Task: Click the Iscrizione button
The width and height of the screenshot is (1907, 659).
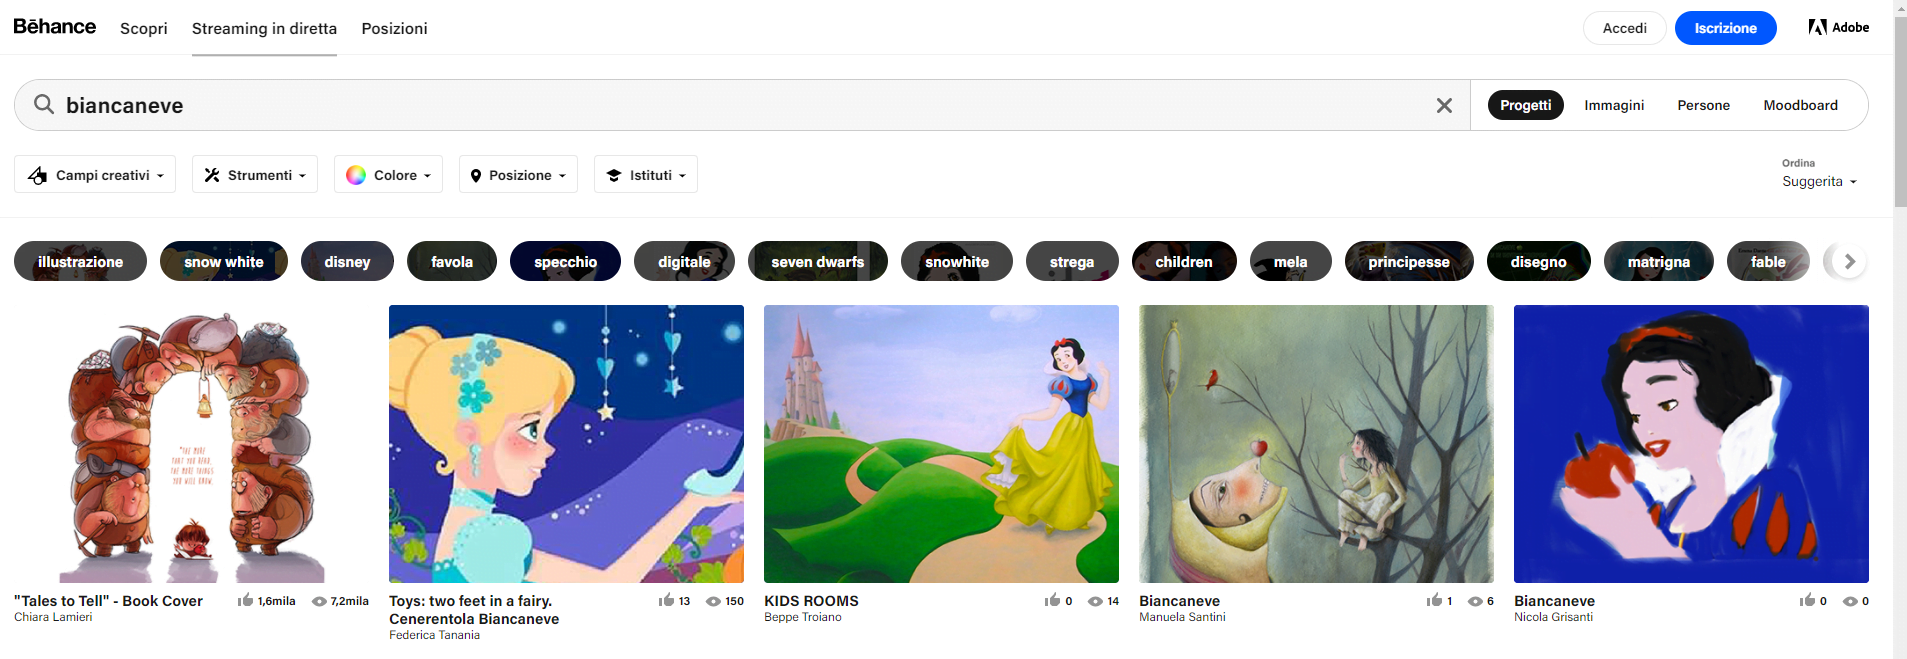Action: click(x=1725, y=28)
